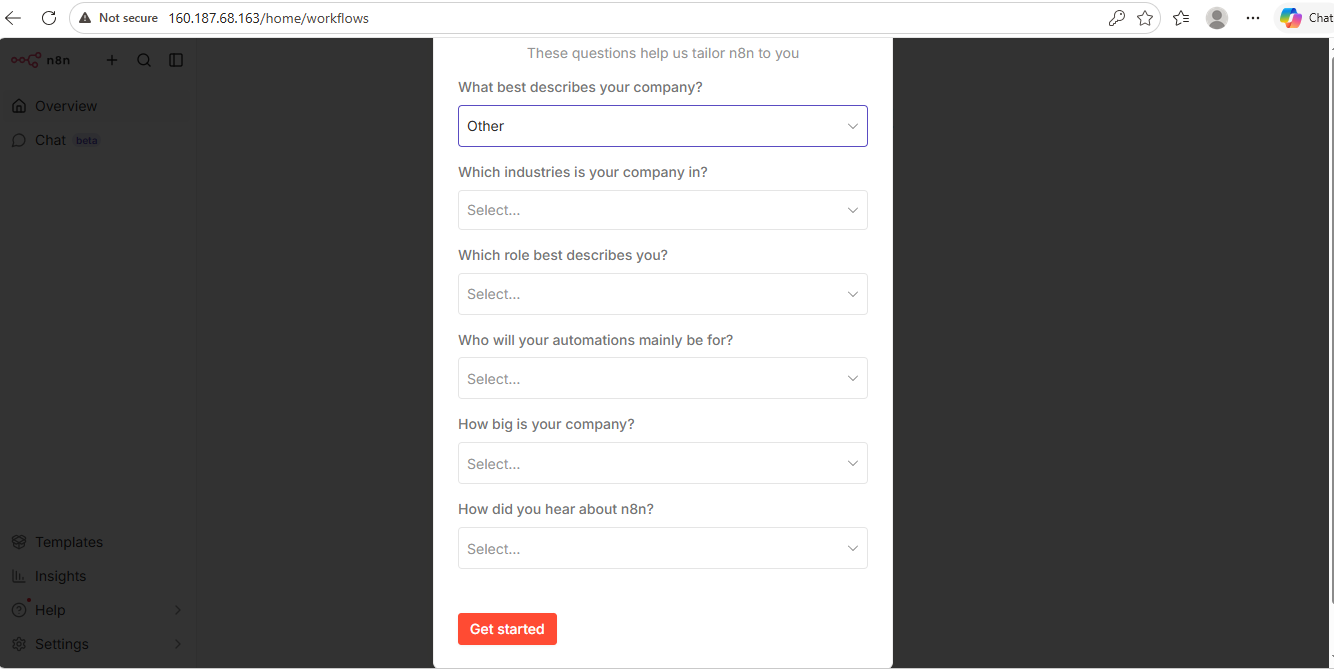Bookmark this page with the star icon
The width and height of the screenshot is (1334, 669).
click(1145, 18)
